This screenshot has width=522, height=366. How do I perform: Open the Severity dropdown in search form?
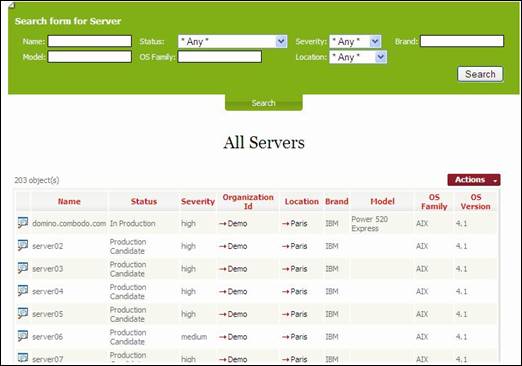coord(355,41)
